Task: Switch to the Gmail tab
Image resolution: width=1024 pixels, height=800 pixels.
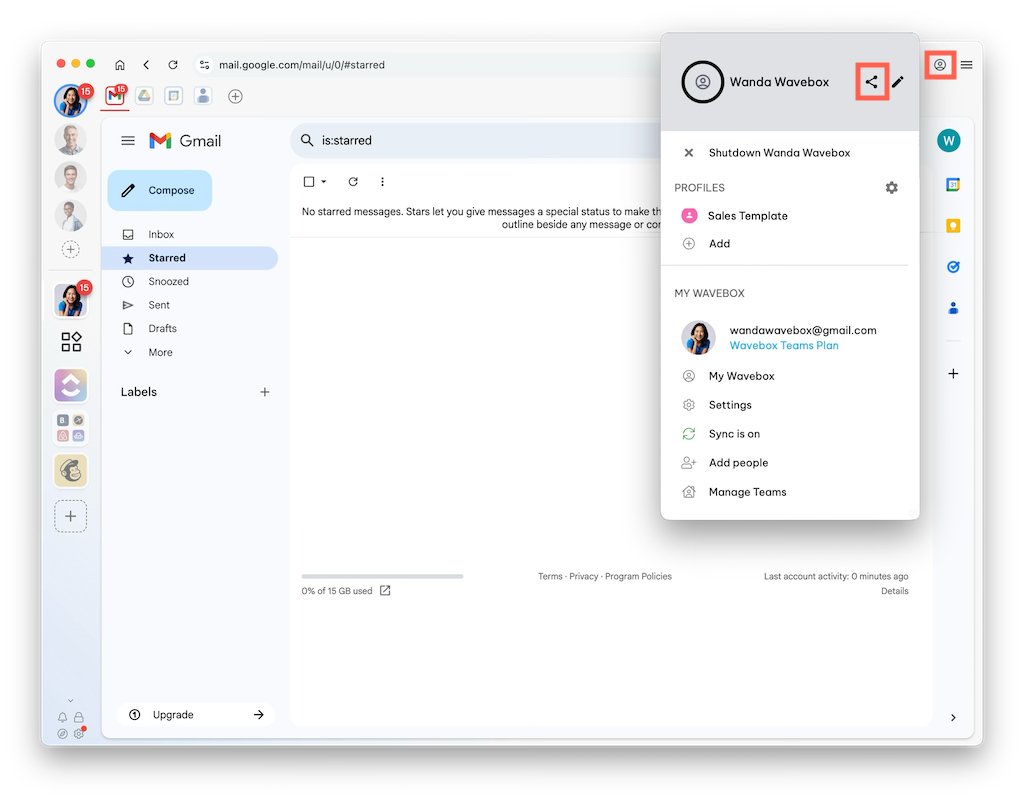Action: click(116, 96)
